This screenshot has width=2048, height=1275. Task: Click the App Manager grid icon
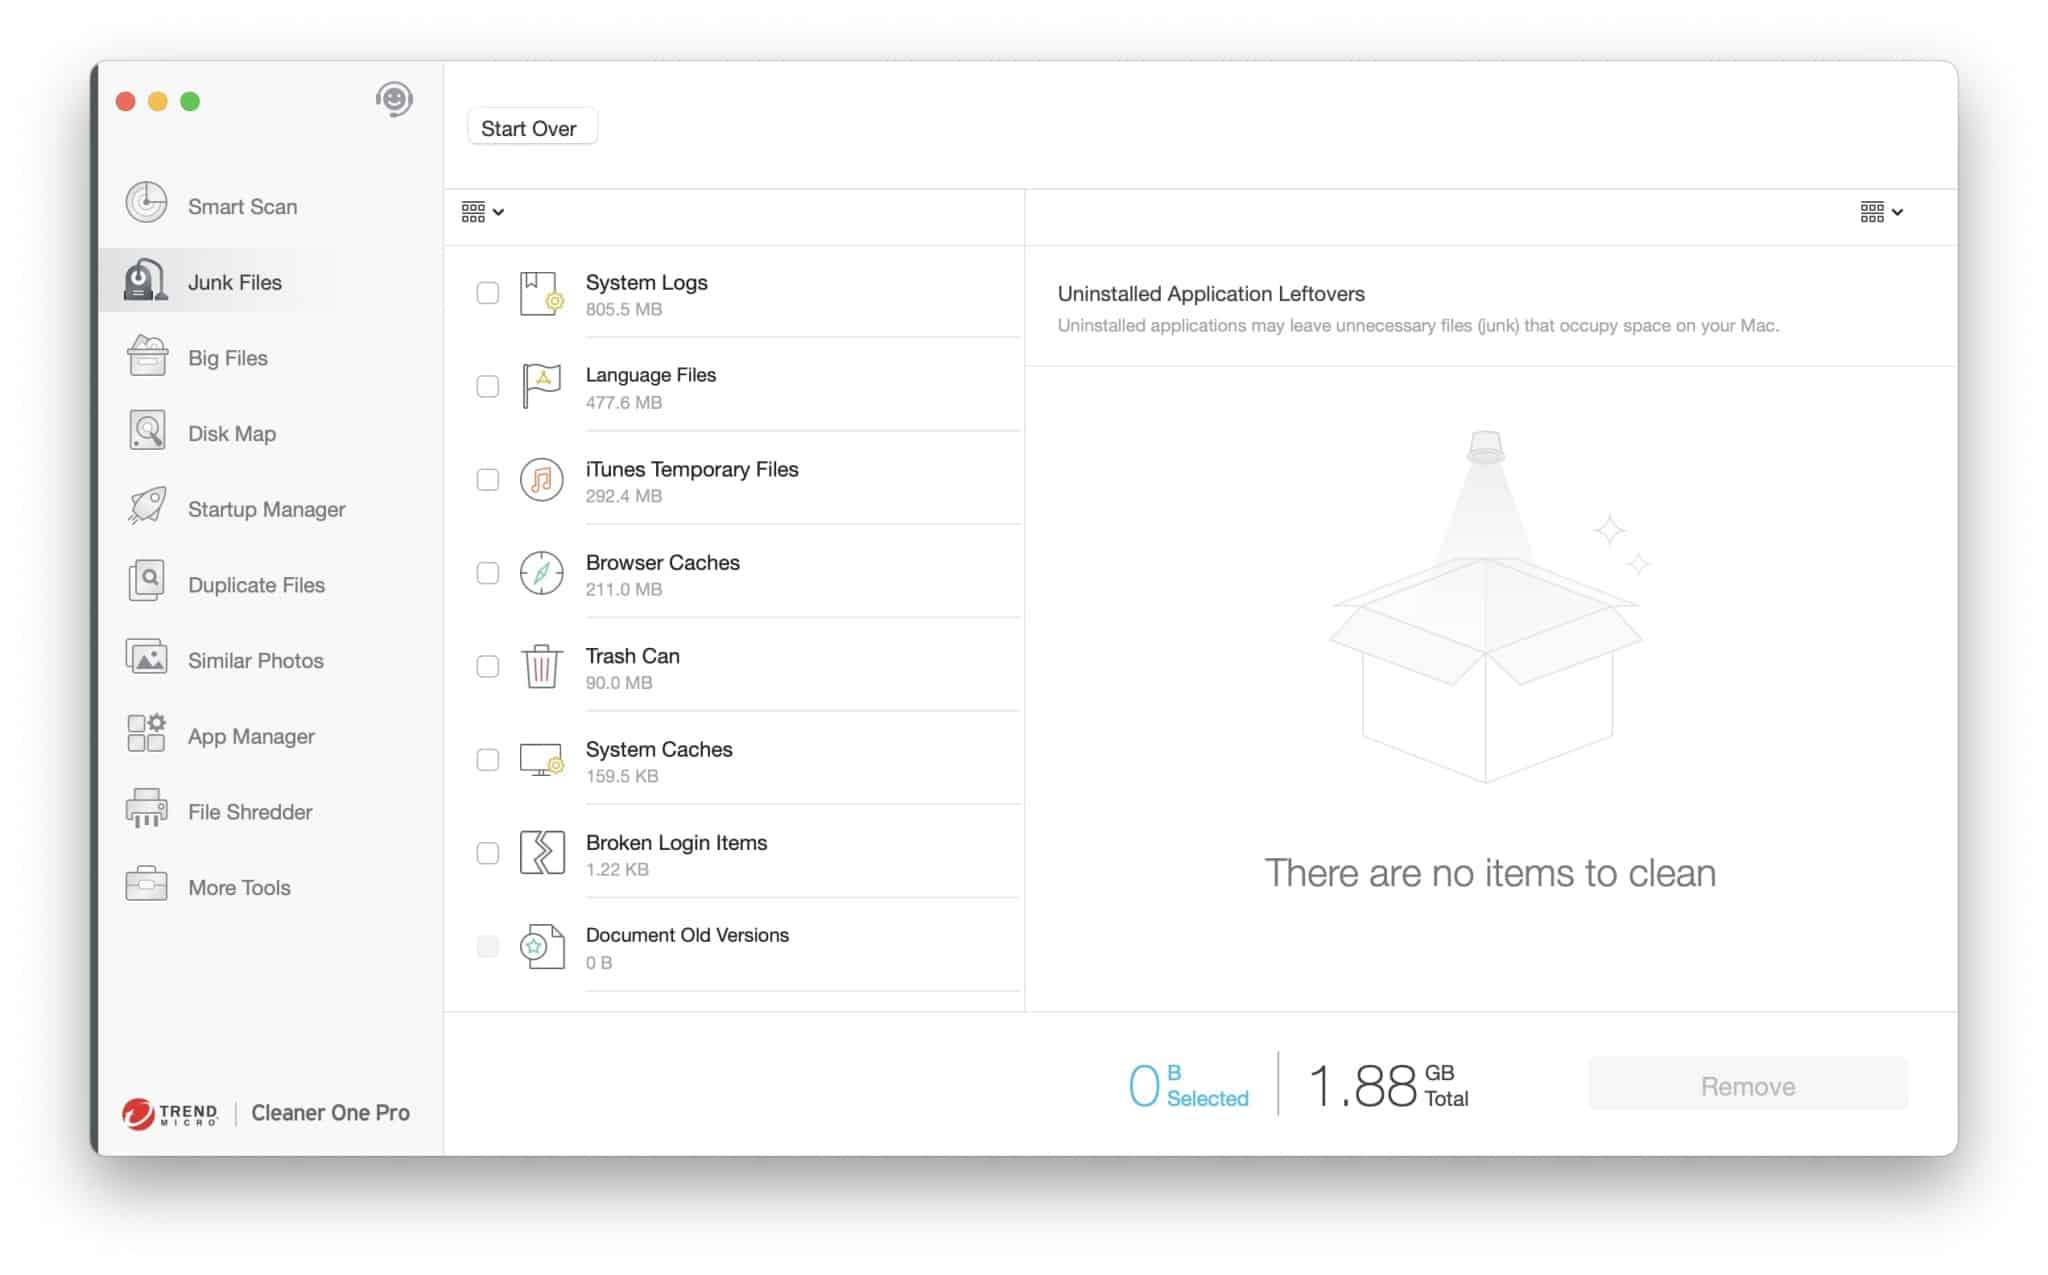[147, 733]
